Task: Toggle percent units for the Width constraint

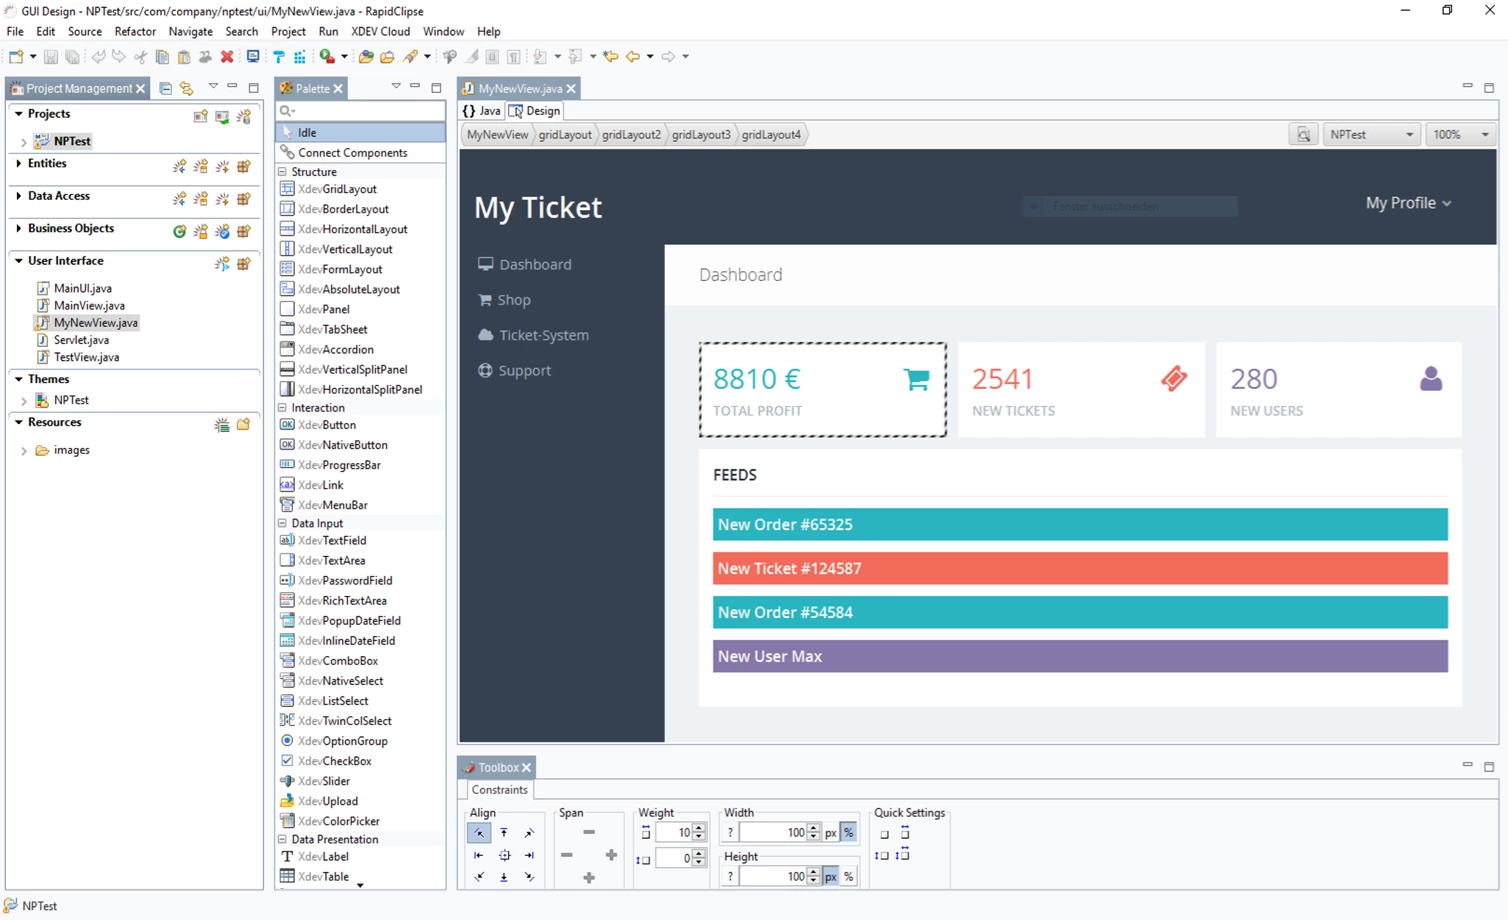Action: [848, 832]
